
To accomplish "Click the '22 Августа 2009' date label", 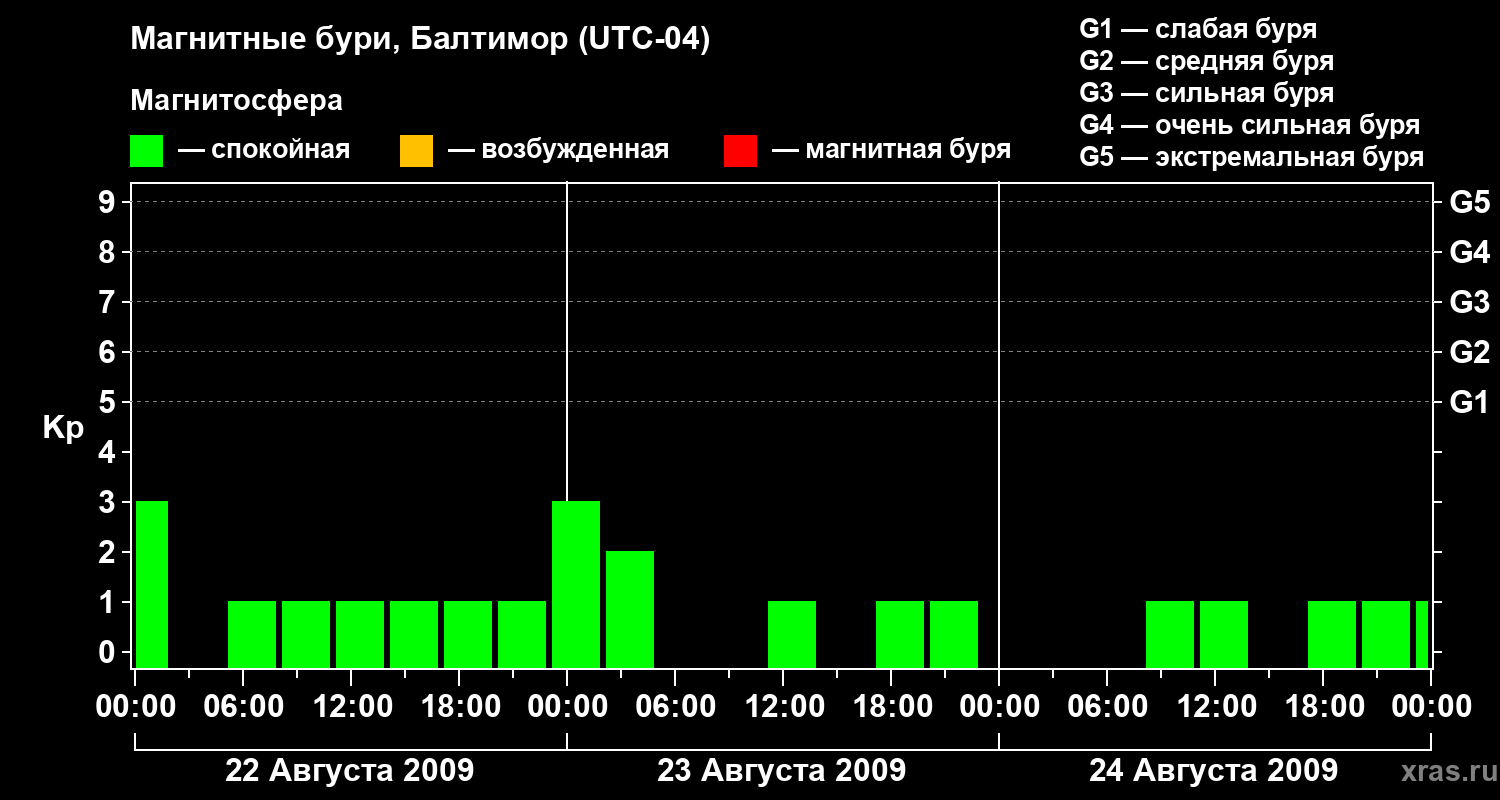I will point(350,771).
